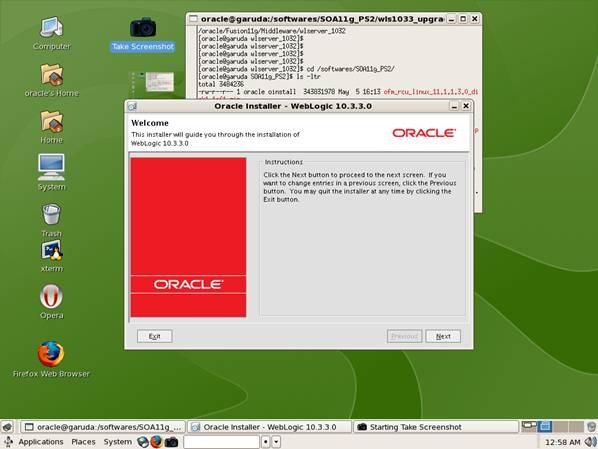Click the thumbnail image on the desktop
This screenshot has width=598, height=449.
[159, 82]
